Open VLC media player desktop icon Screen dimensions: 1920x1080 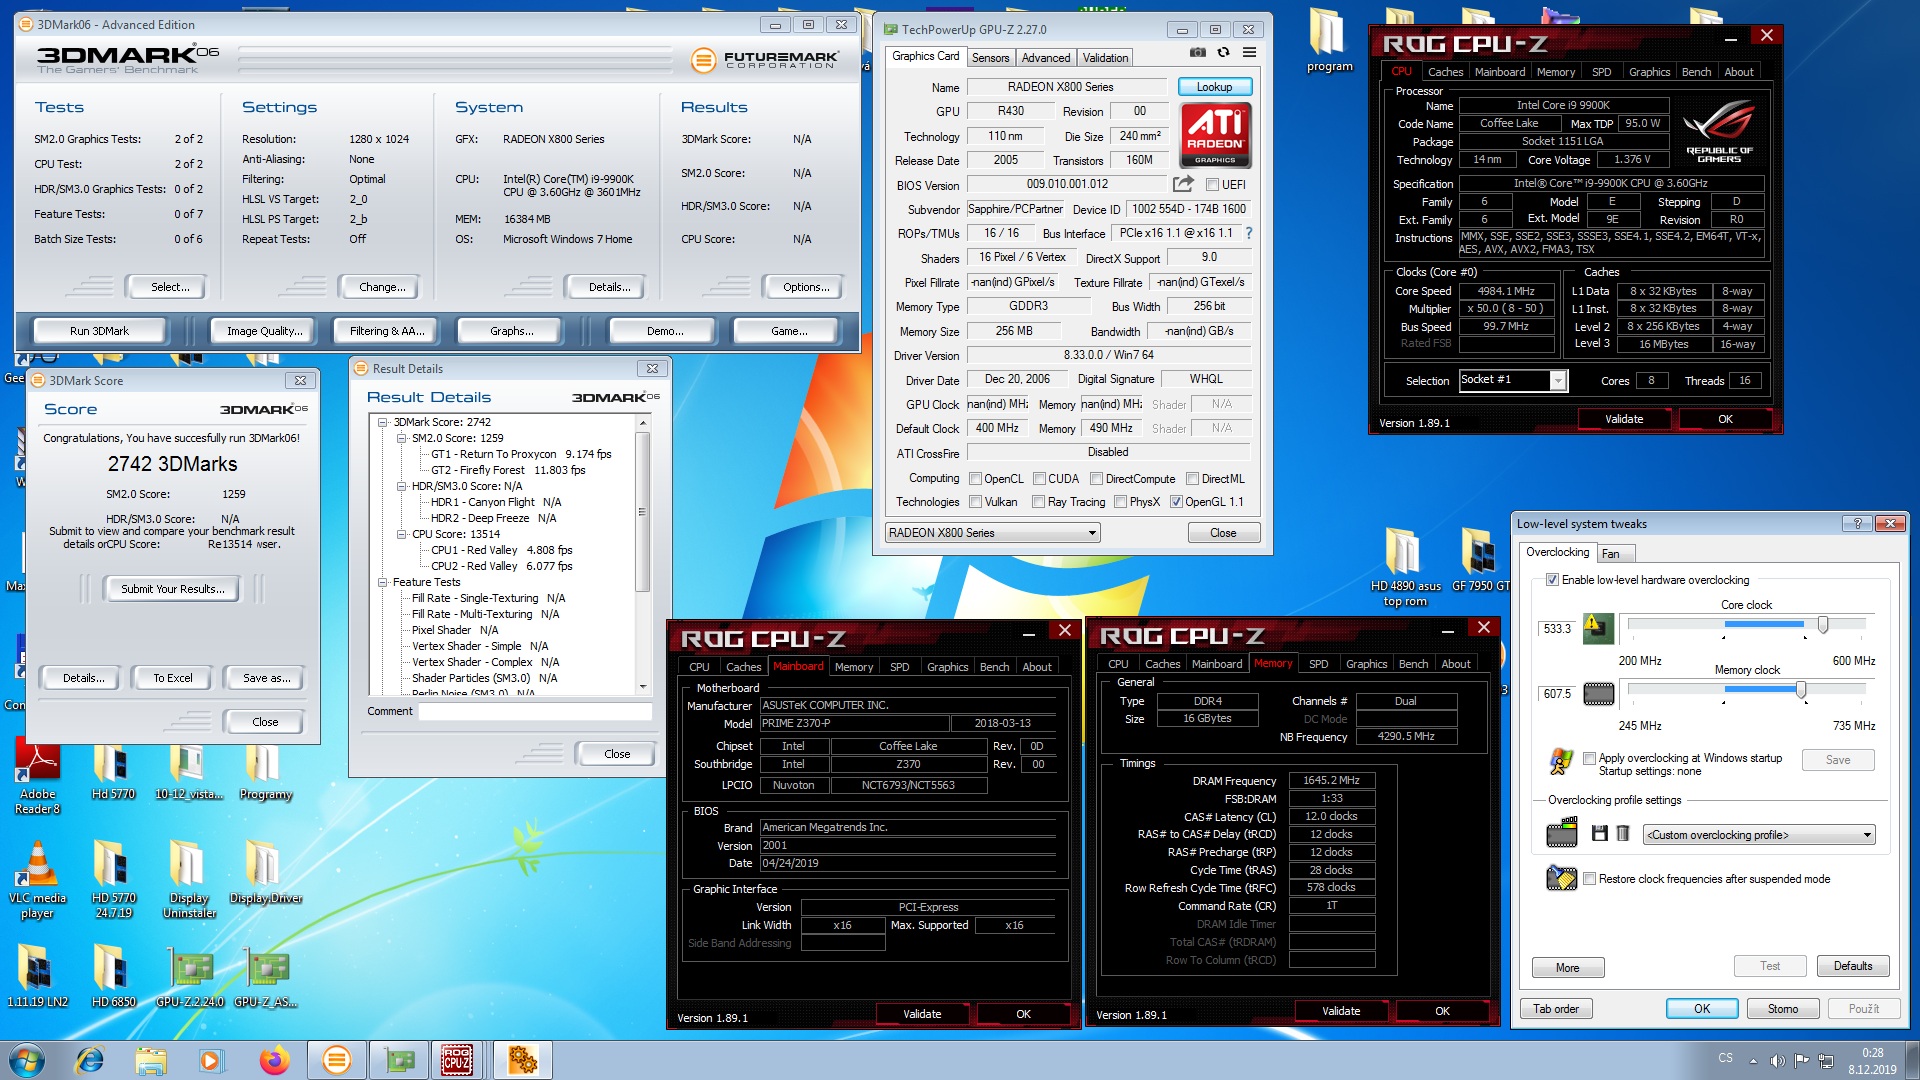coord(37,880)
